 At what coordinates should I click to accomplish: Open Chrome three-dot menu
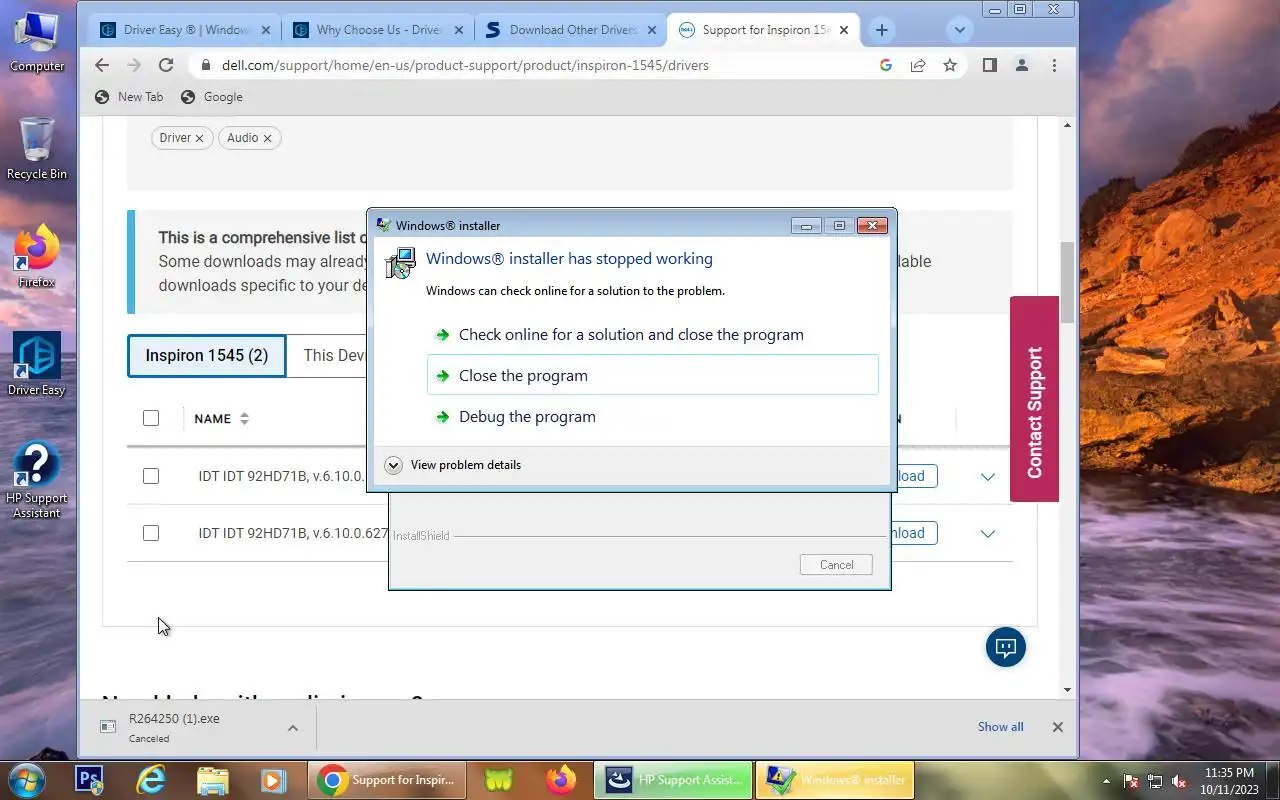1054,65
